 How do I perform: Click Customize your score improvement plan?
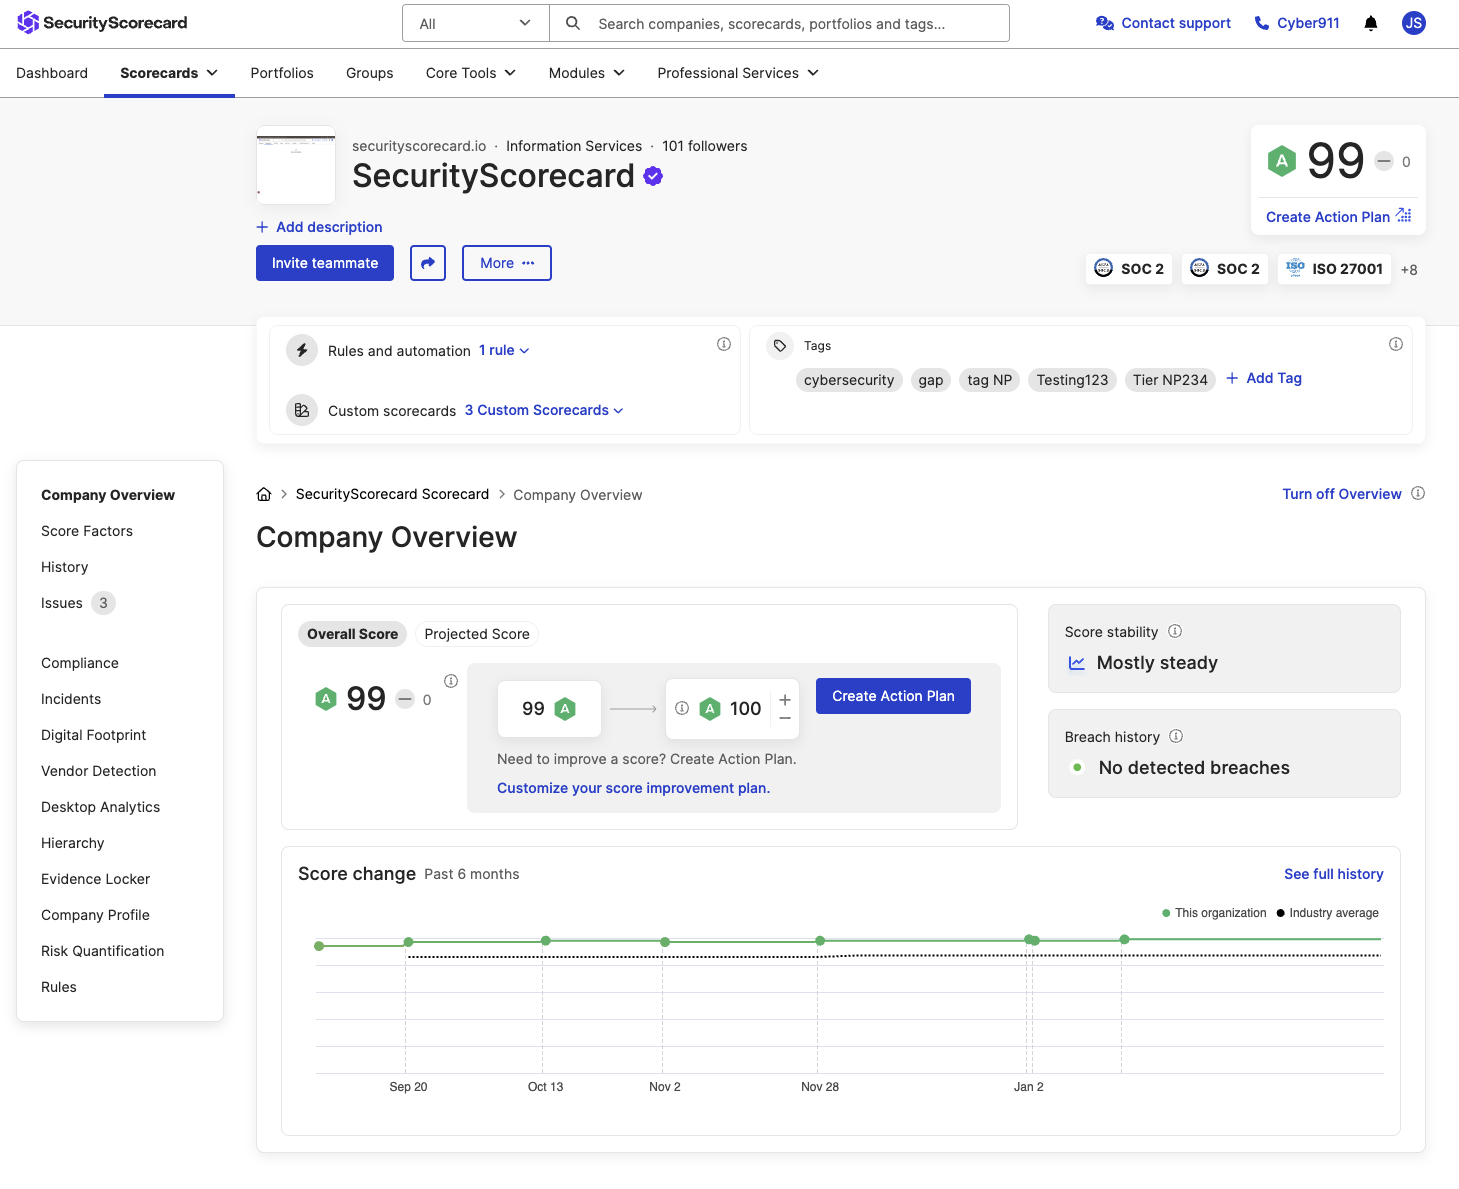634,788
